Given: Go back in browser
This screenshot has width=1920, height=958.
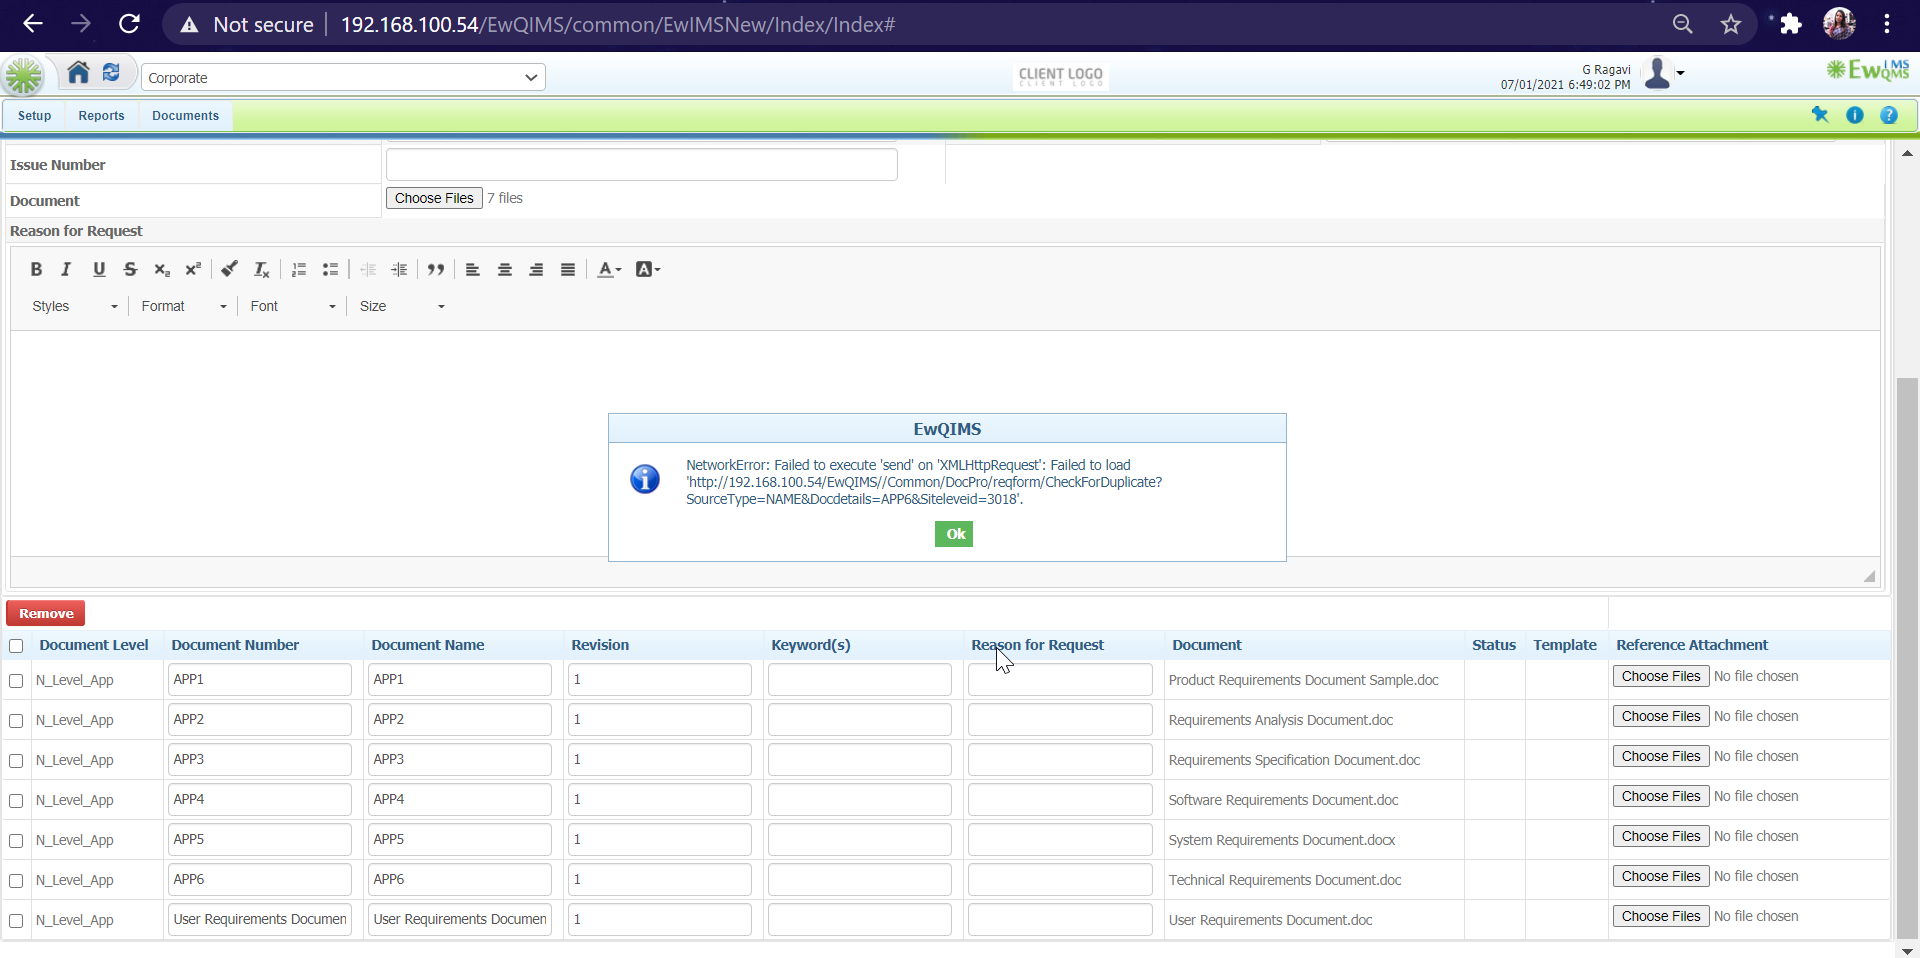Looking at the screenshot, I should pos(33,24).
